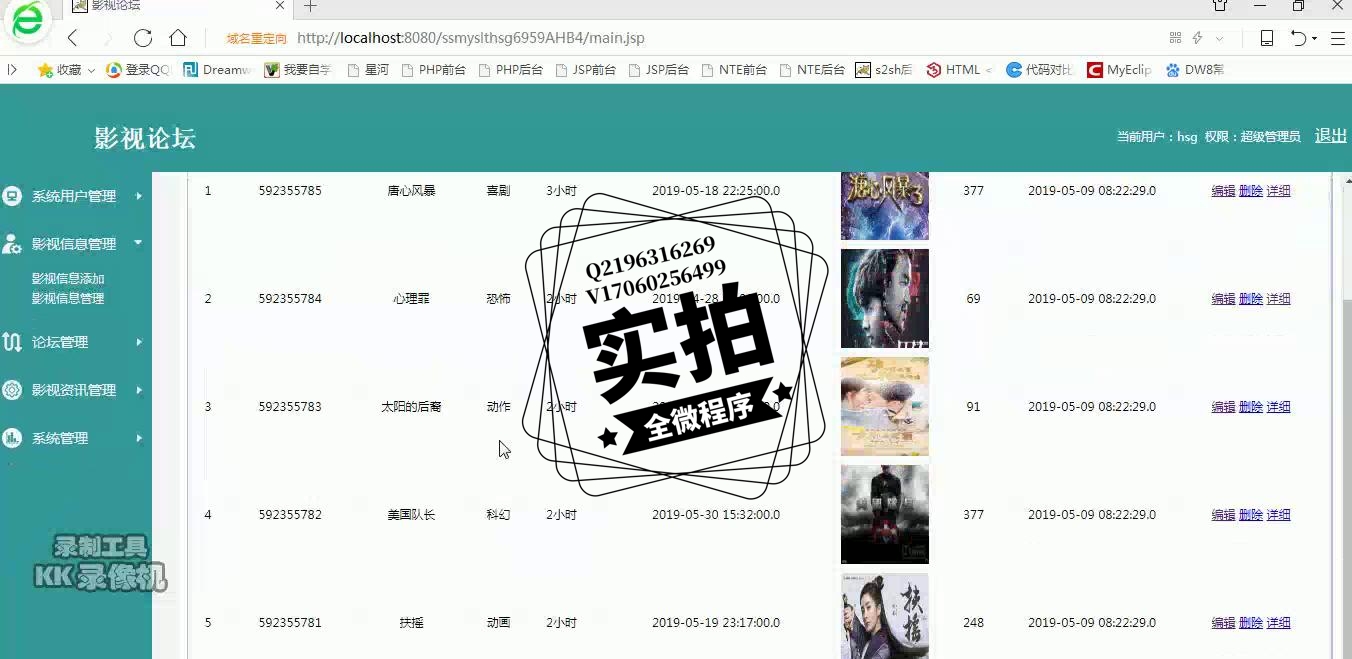Open 影视信息管理 submenu item
1352x659 pixels.
pyautogui.click(x=68, y=298)
